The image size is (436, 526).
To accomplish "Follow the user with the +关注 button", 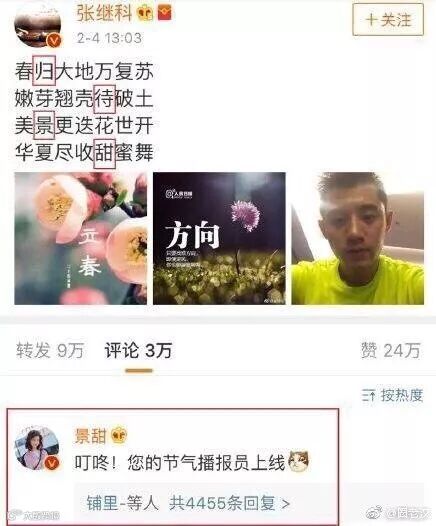I will point(388,19).
